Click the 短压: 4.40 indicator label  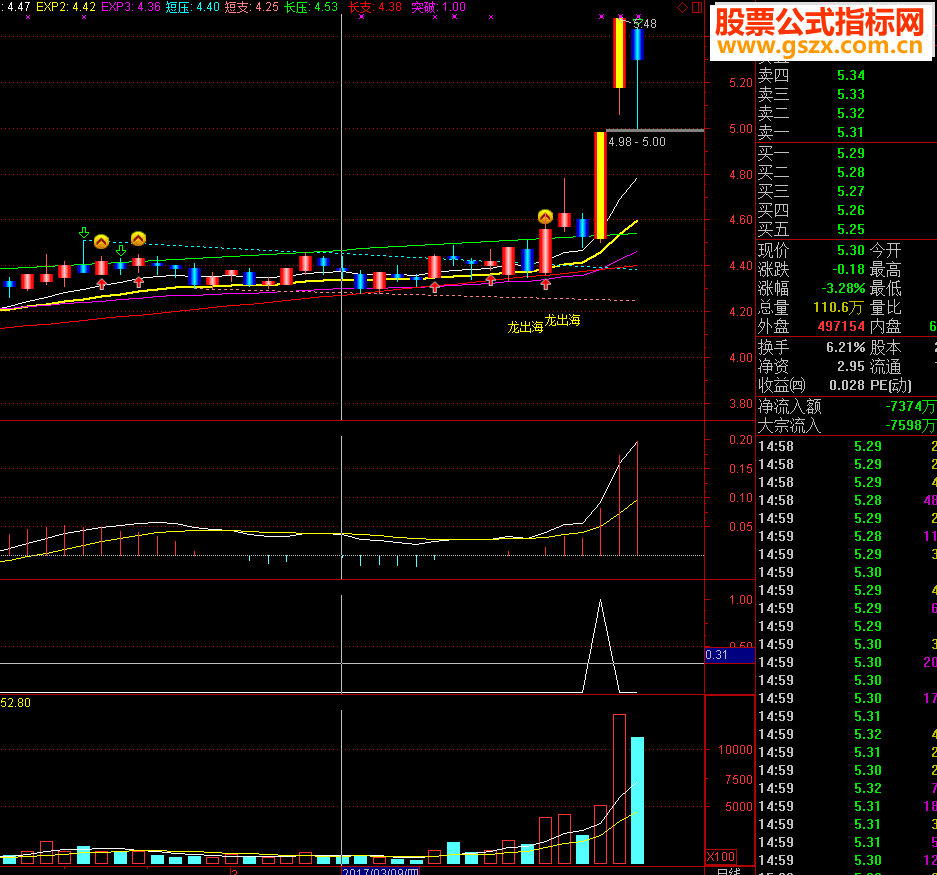coord(192,7)
